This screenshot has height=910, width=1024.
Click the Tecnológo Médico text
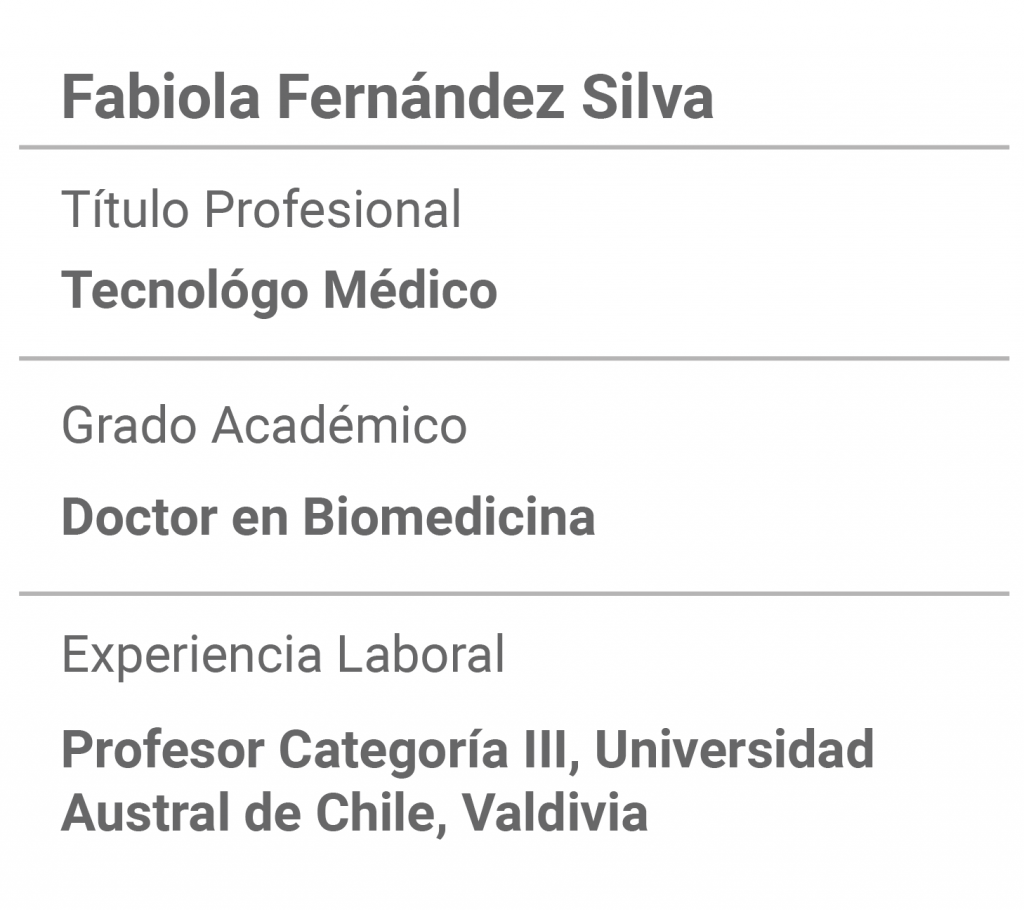(280, 291)
